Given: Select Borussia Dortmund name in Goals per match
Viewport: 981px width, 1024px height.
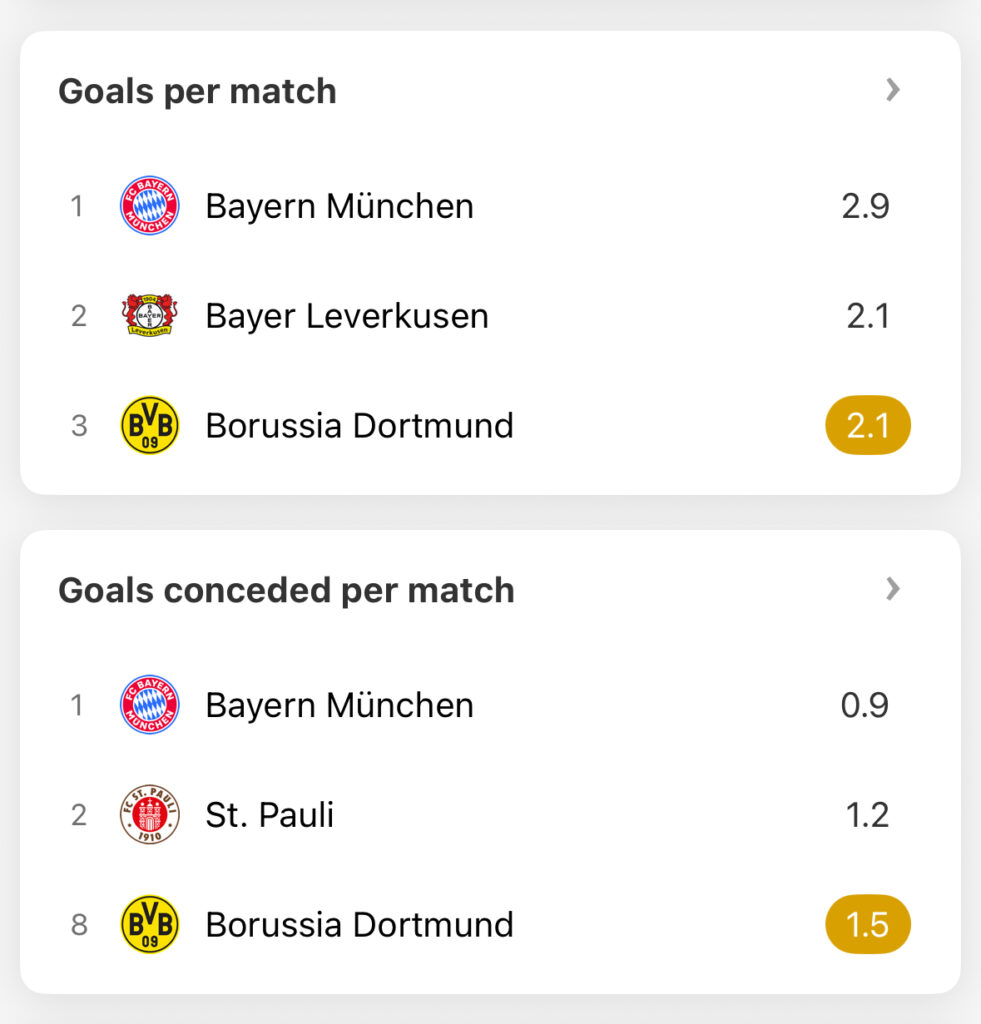Looking at the screenshot, I should coord(359,426).
